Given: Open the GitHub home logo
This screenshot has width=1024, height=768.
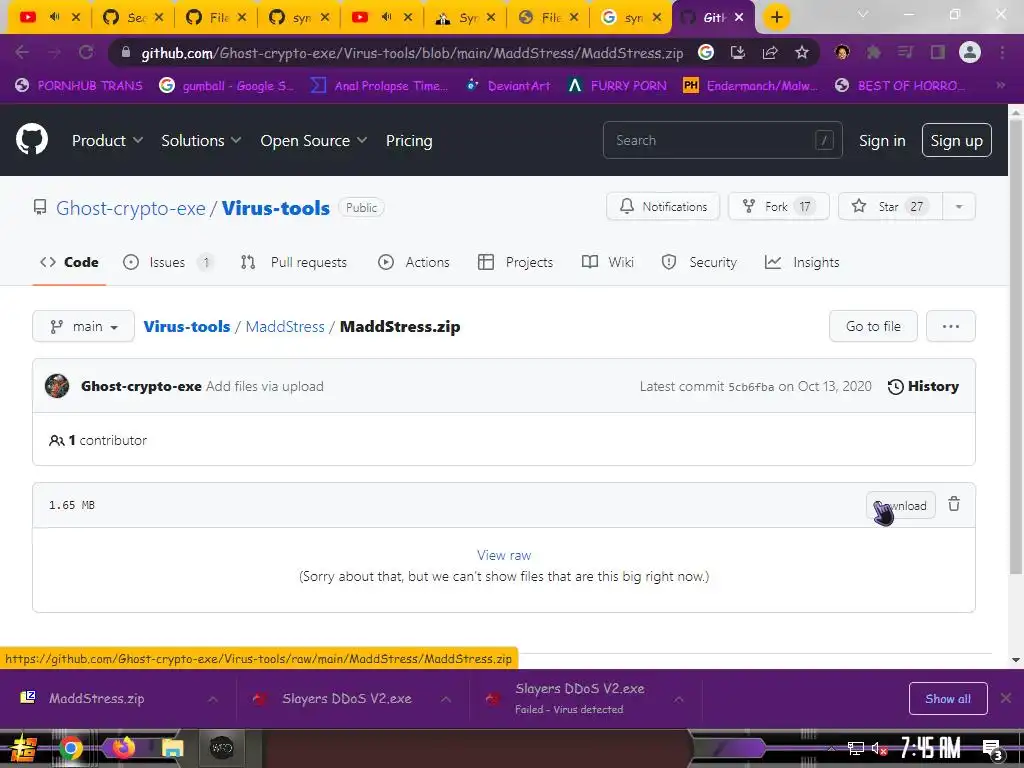Looking at the screenshot, I should tap(32, 139).
